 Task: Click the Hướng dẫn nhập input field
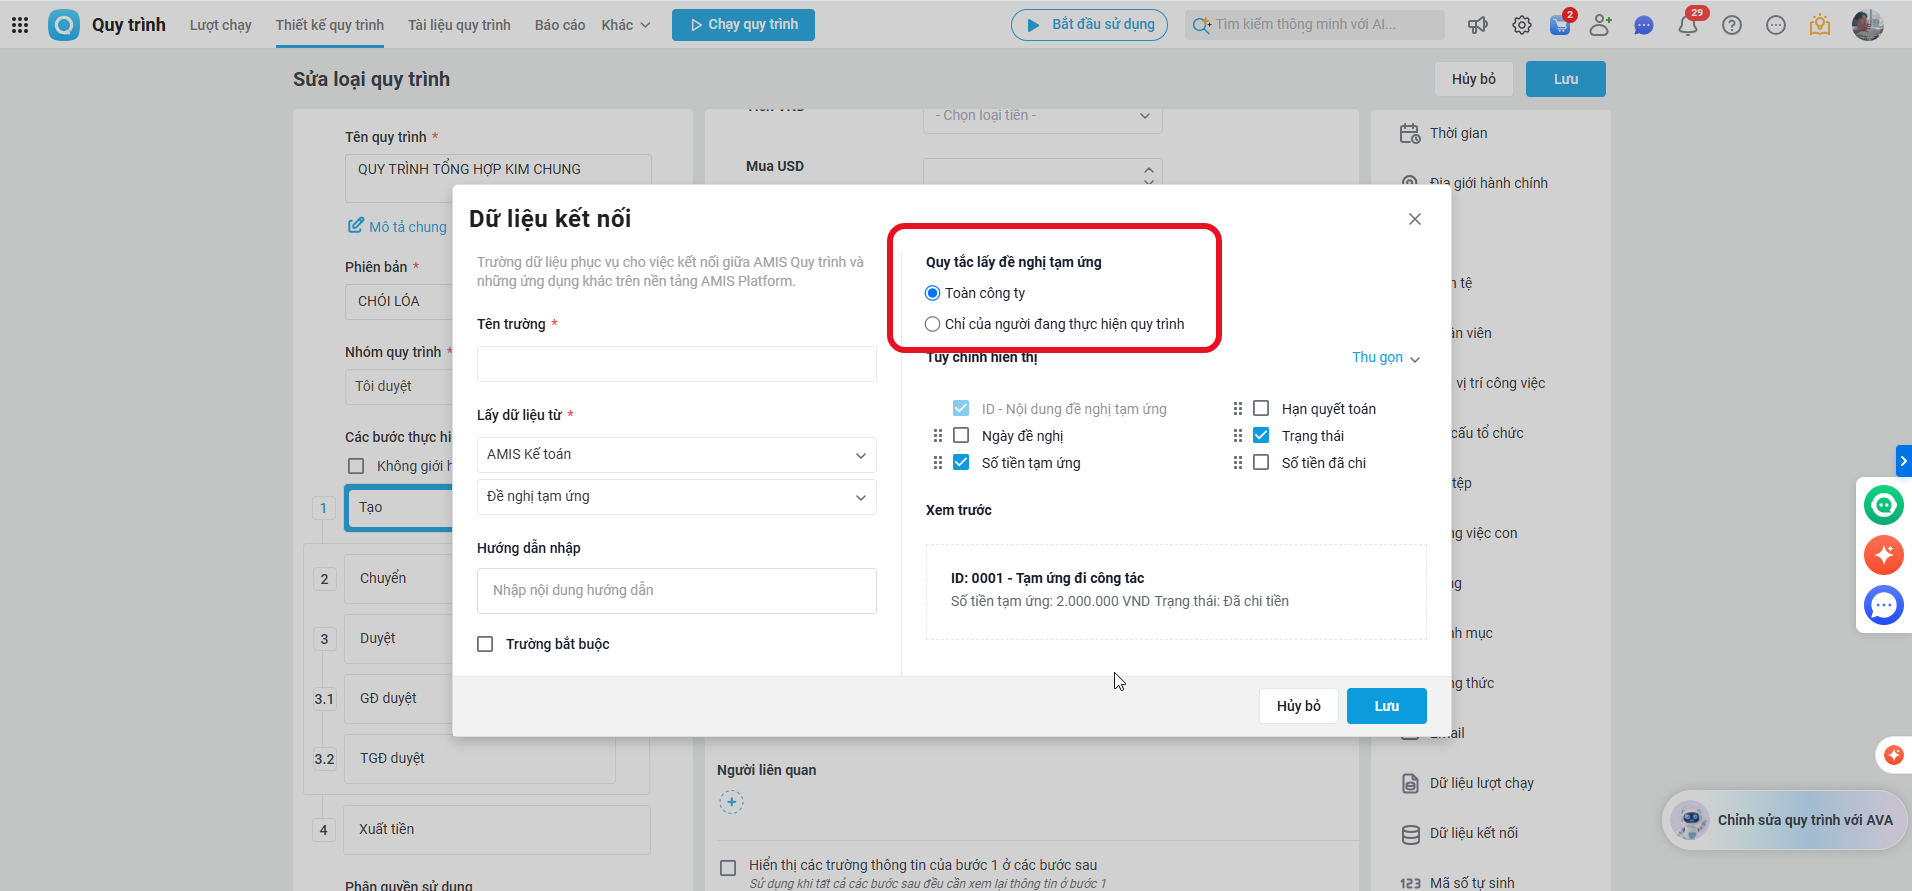677,591
